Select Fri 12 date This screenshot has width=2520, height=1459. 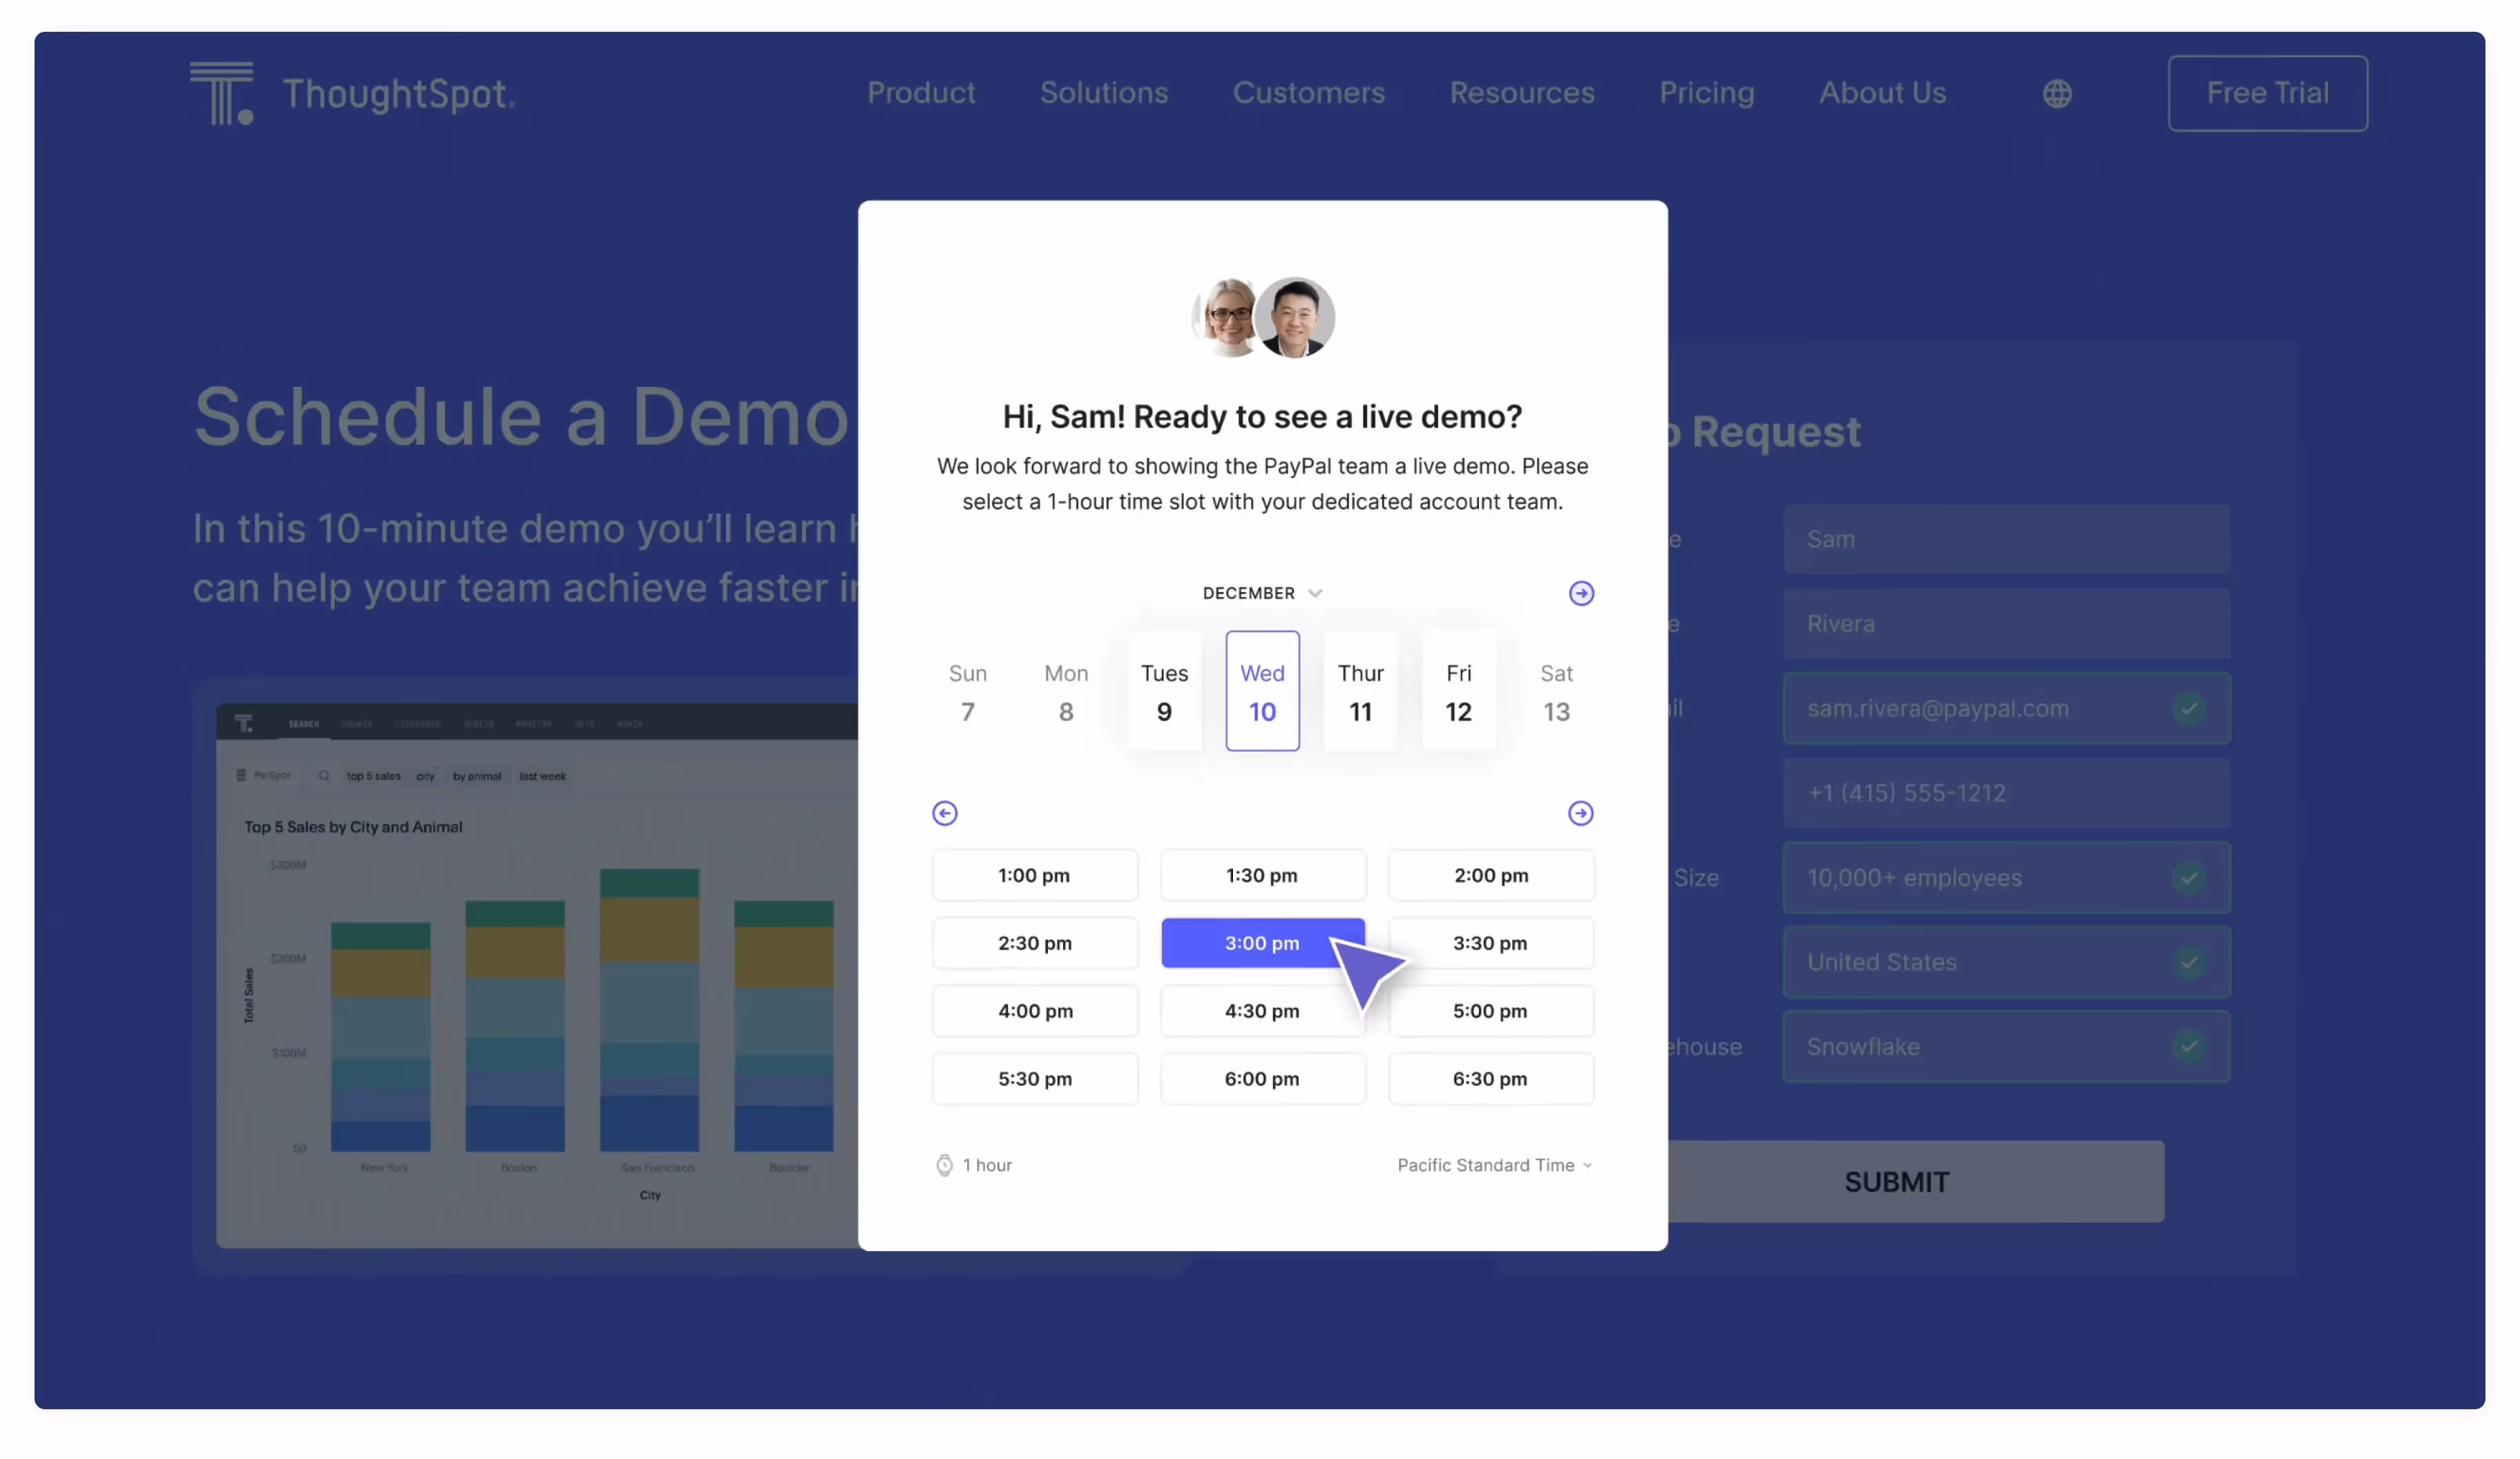point(1458,691)
